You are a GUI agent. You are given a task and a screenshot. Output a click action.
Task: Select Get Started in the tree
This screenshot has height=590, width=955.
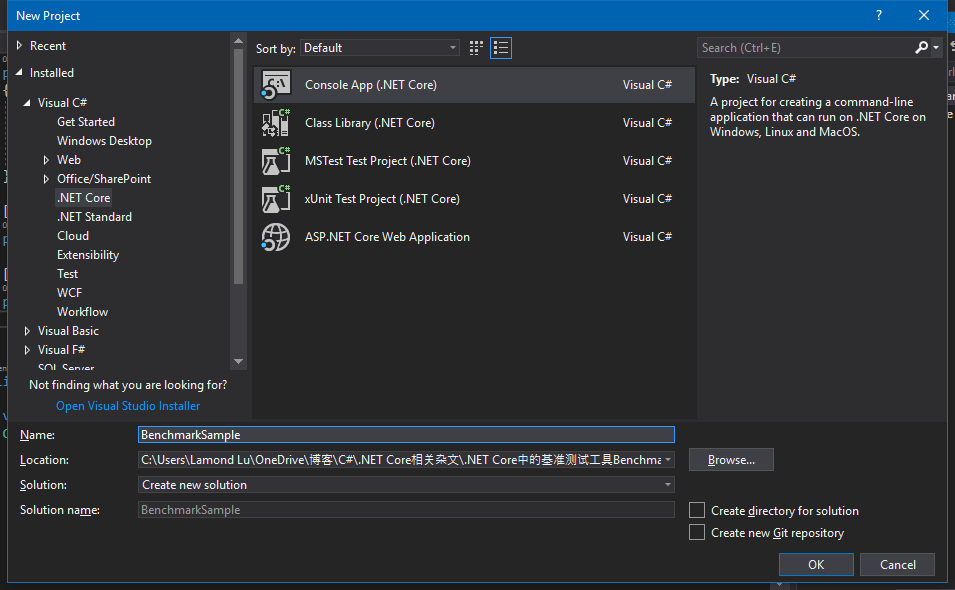pos(86,122)
